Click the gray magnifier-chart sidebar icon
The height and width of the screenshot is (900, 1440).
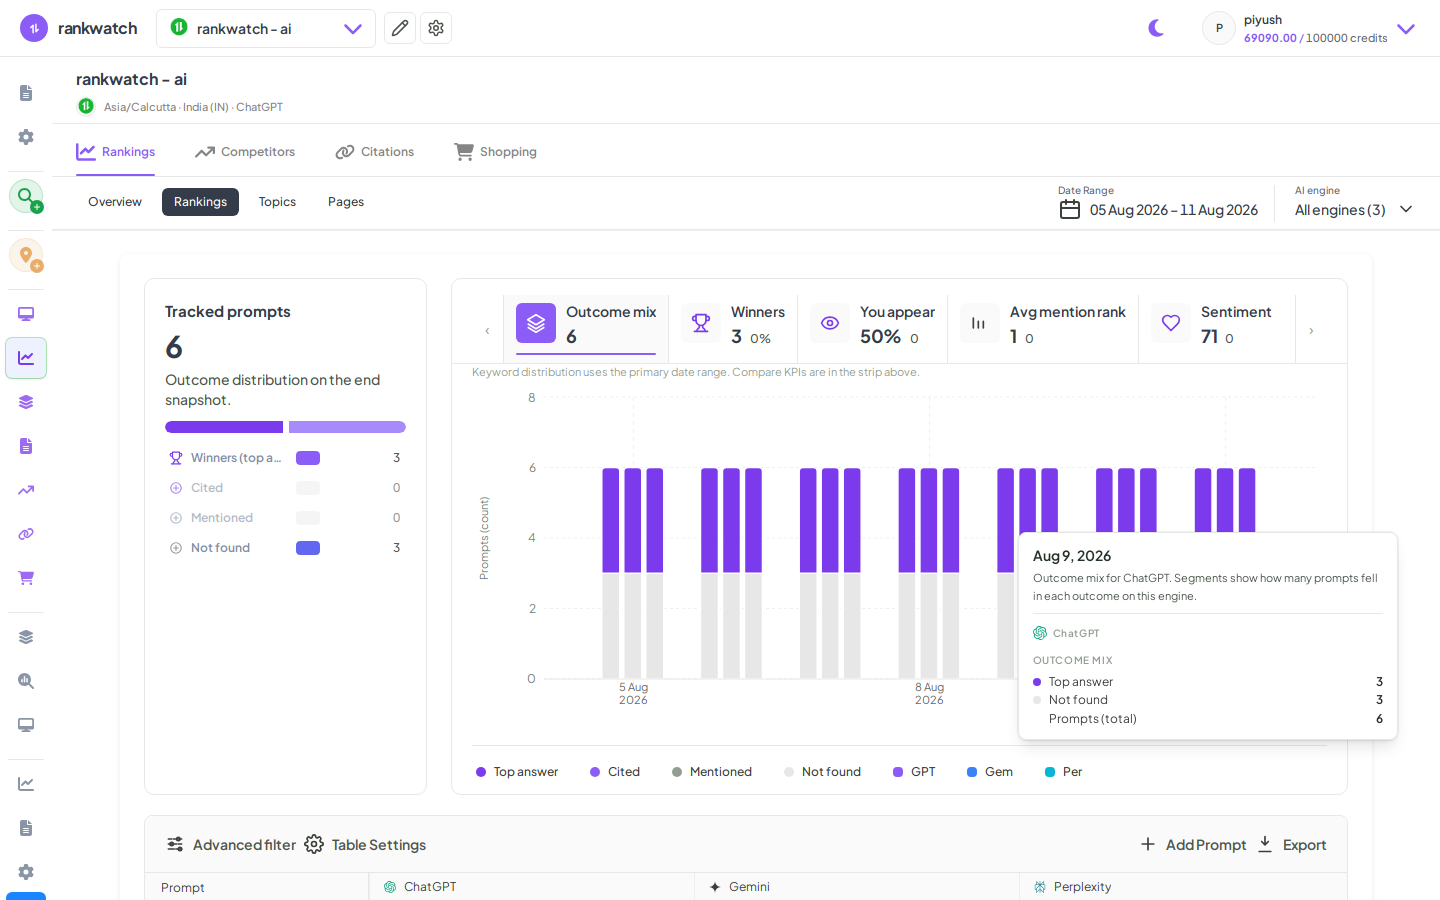[x=26, y=681]
